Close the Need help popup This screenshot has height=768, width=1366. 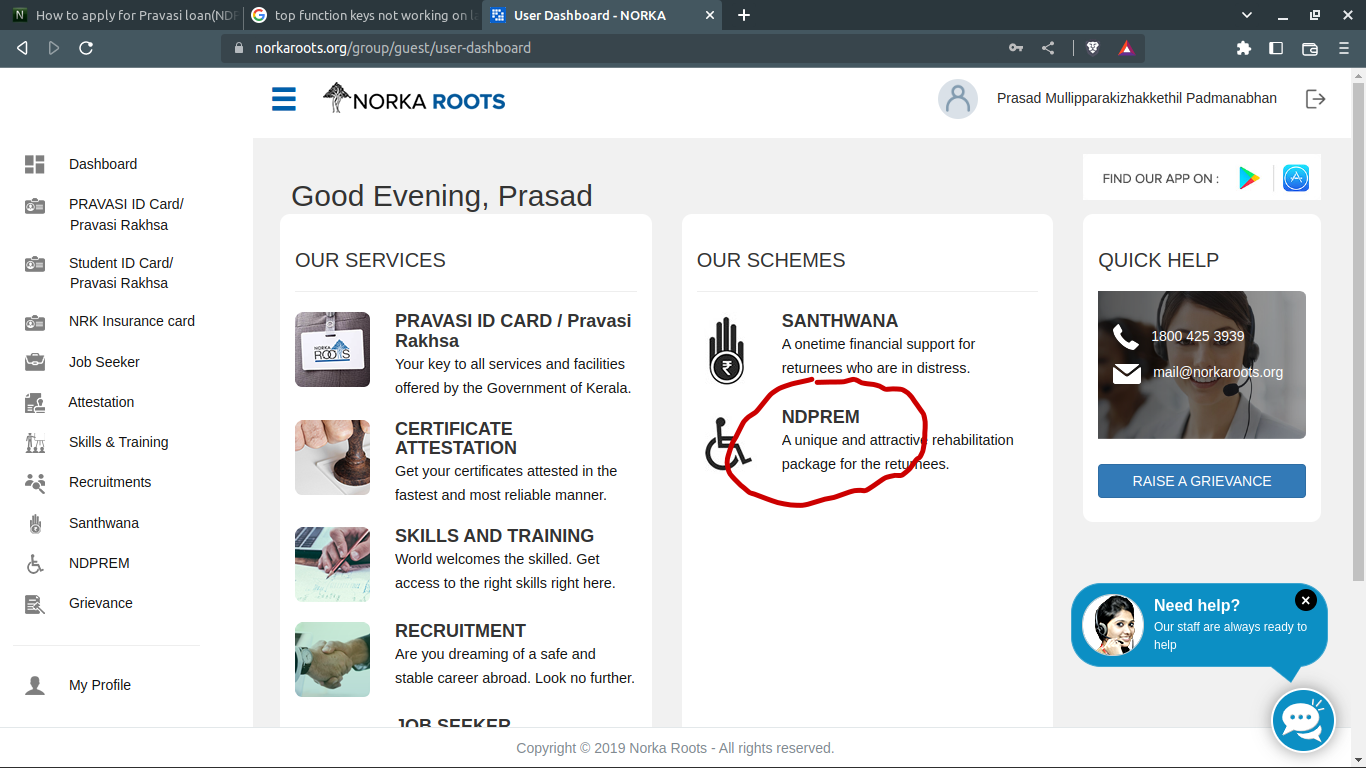tap(1305, 600)
